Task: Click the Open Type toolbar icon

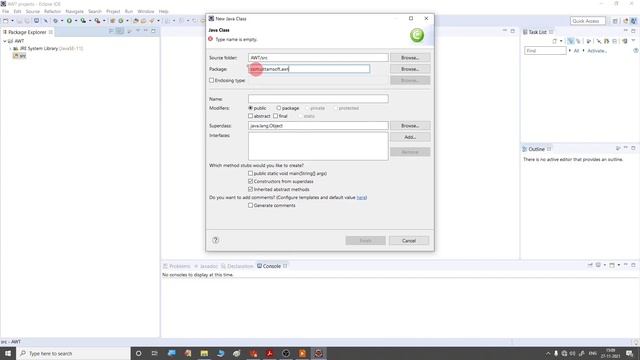Action: point(136,20)
